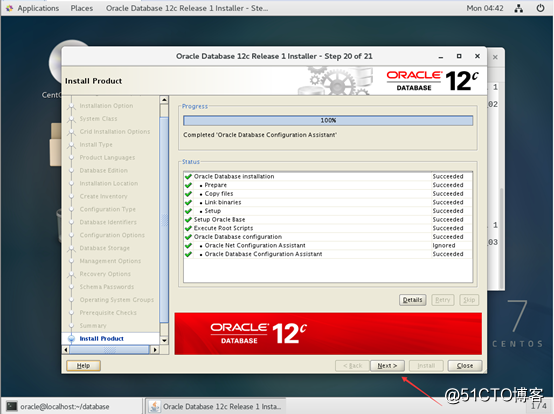554x414 pixels.
Task: Select the Product Languages step
Action: [x=107, y=157]
